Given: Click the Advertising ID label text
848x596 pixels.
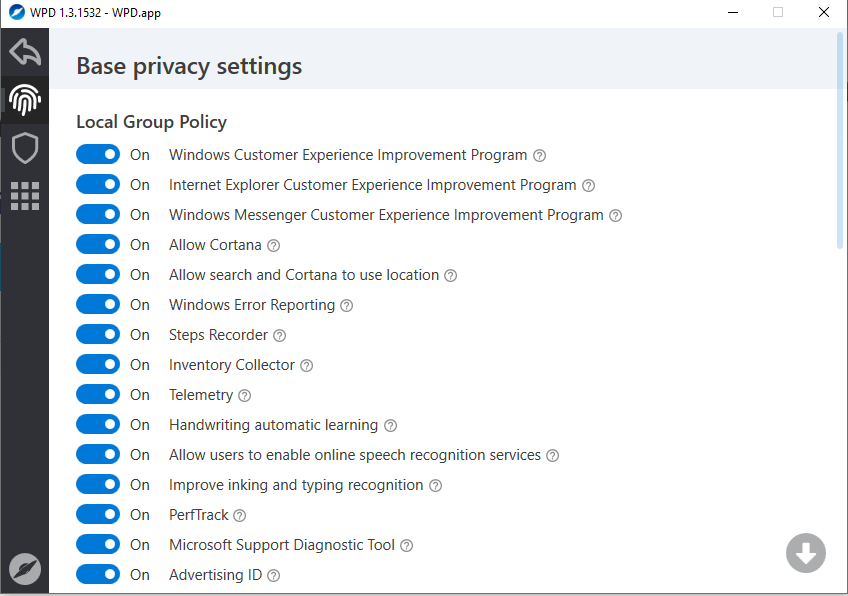Looking at the screenshot, I should pyautogui.click(x=215, y=575).
